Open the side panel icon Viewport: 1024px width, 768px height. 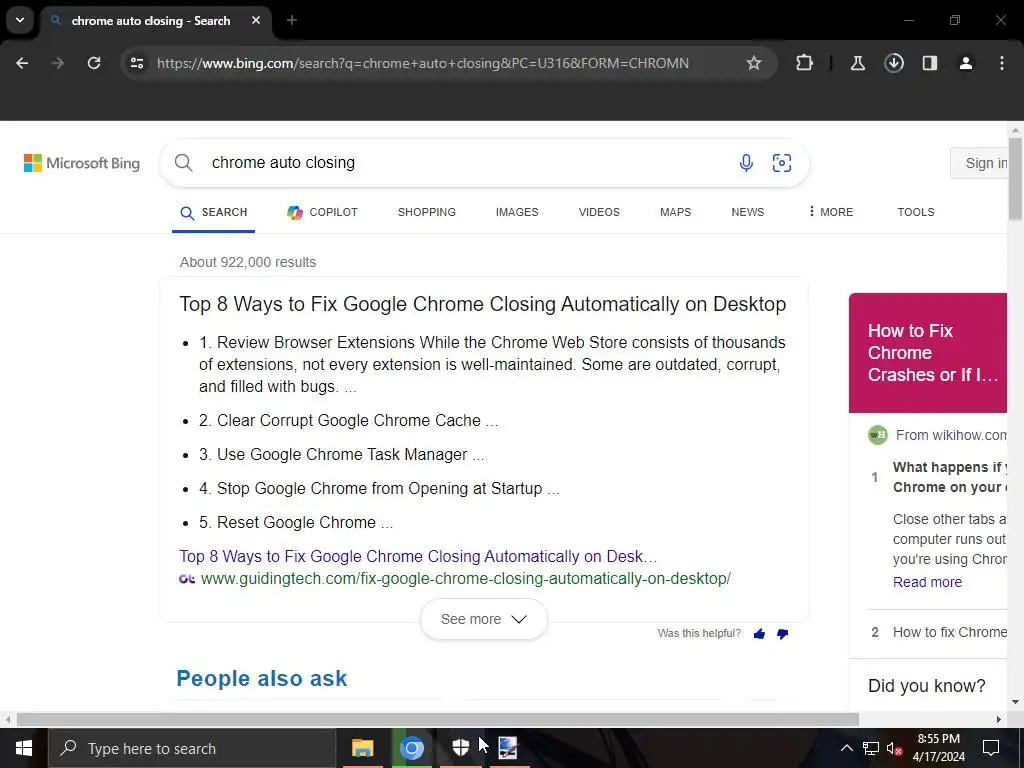(930, 63)
